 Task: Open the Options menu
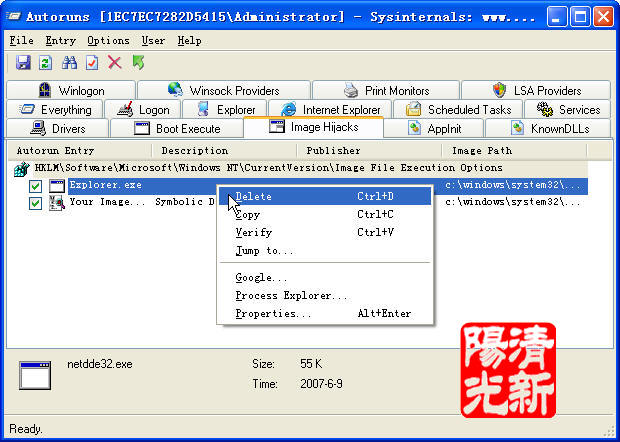(x=108, y=40)
